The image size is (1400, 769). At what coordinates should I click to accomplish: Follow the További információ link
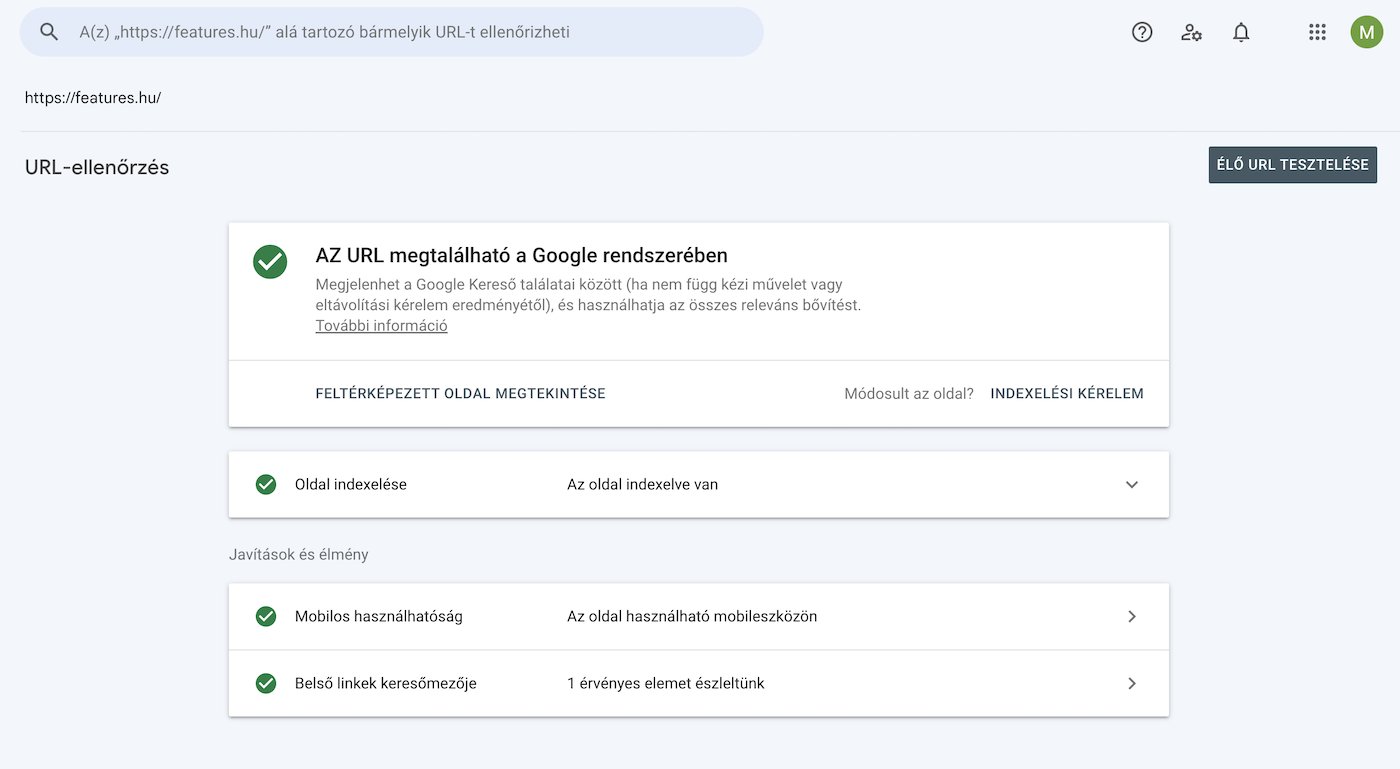click(381, 326)
